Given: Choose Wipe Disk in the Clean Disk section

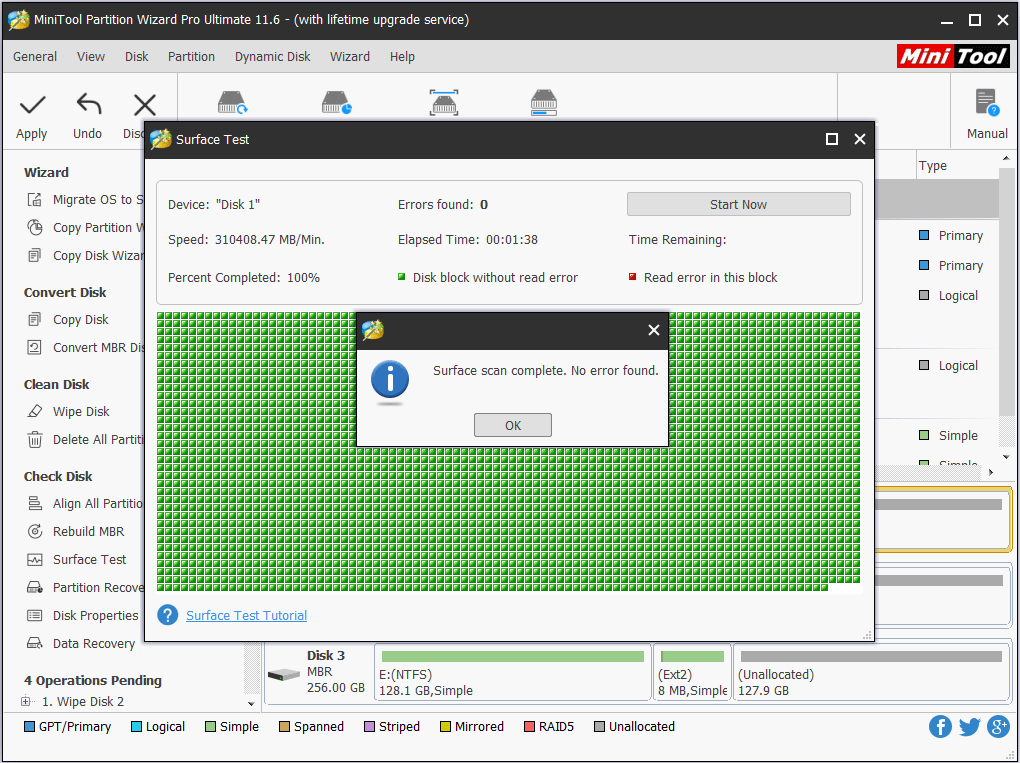Looking at the screenshot, I should pos(81,411).
